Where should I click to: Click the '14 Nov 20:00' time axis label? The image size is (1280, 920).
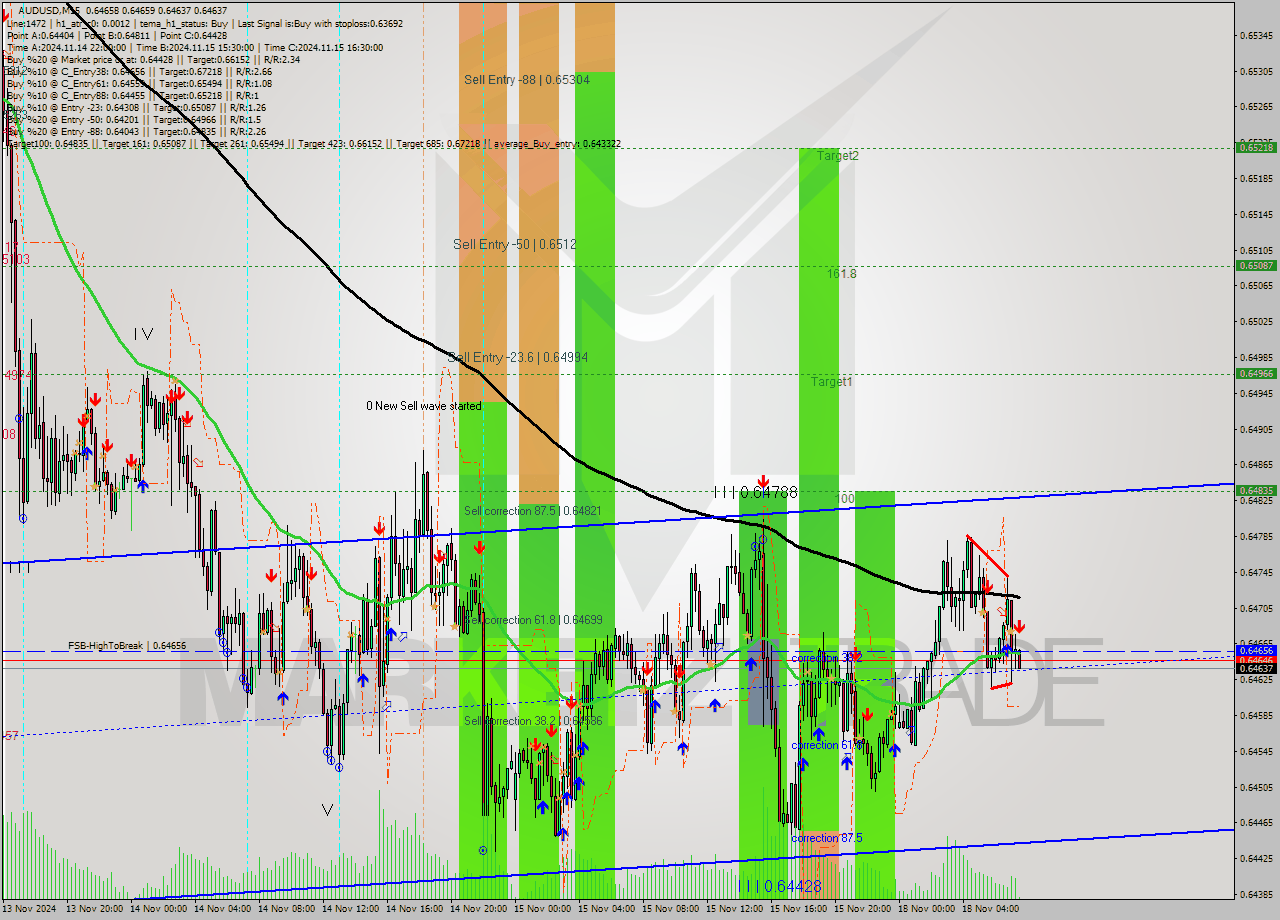pos(480,909)
